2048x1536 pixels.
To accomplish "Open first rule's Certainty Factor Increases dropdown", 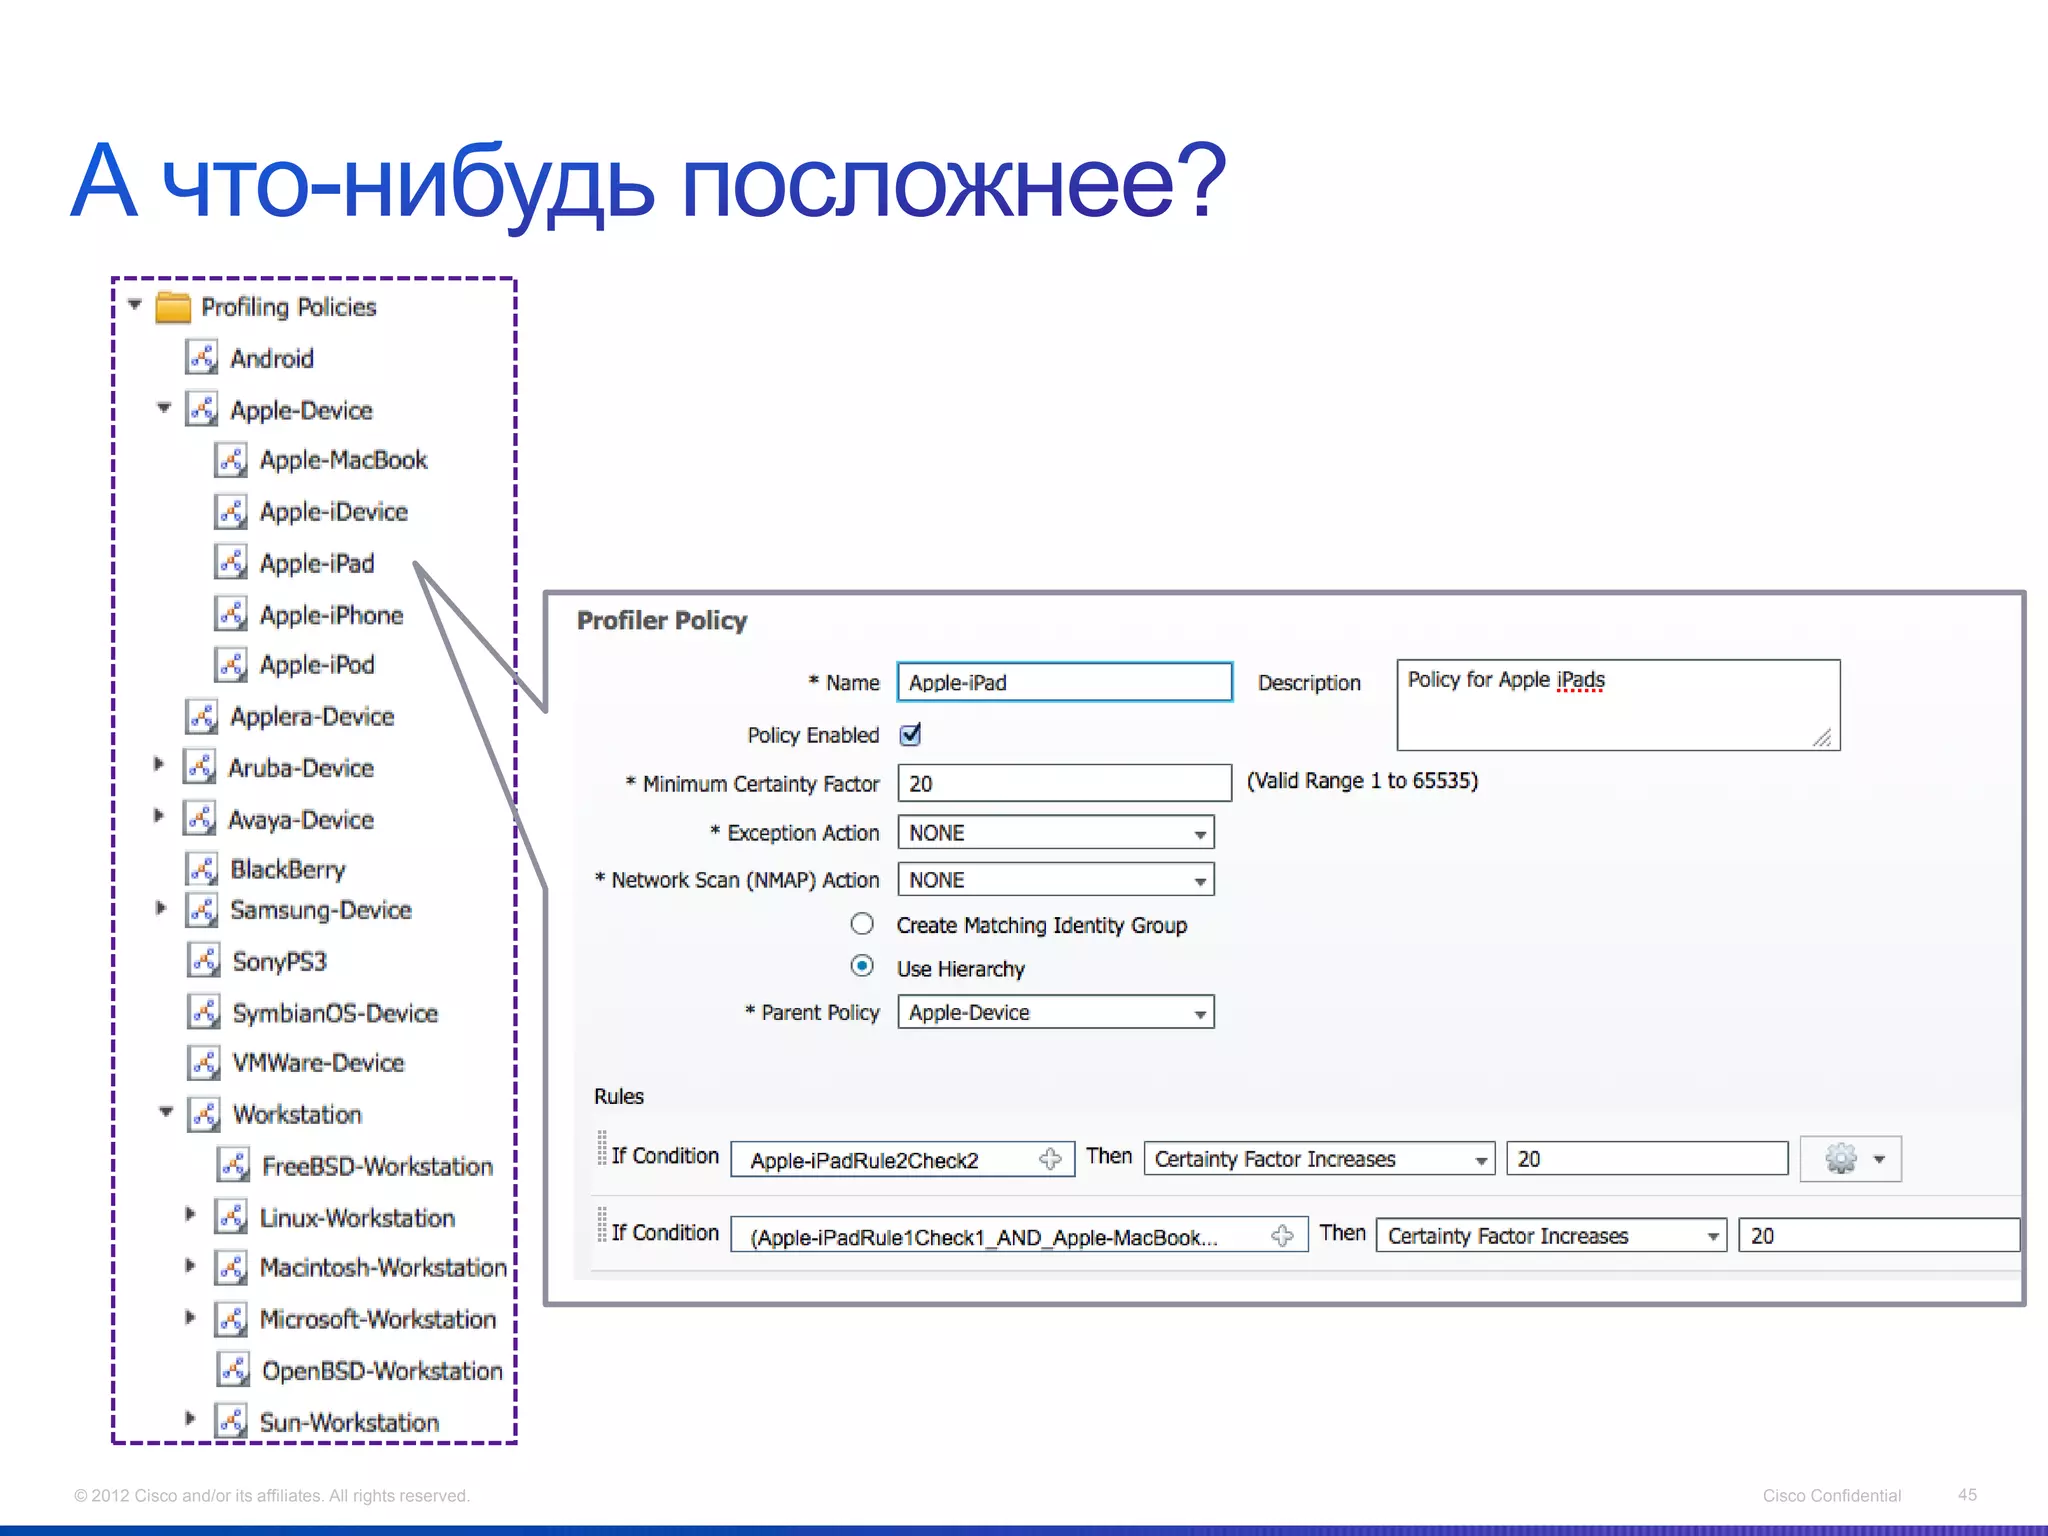I will pyautogui.click(x=1319, y=1159).
